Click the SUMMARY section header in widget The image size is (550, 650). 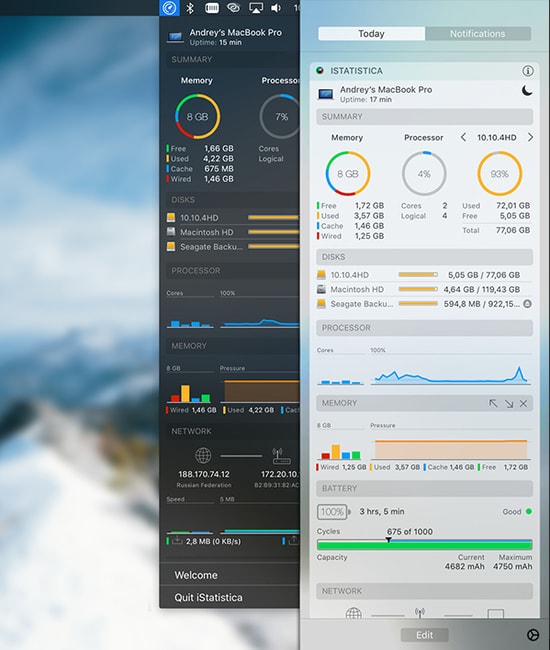[x=424, y=116]
